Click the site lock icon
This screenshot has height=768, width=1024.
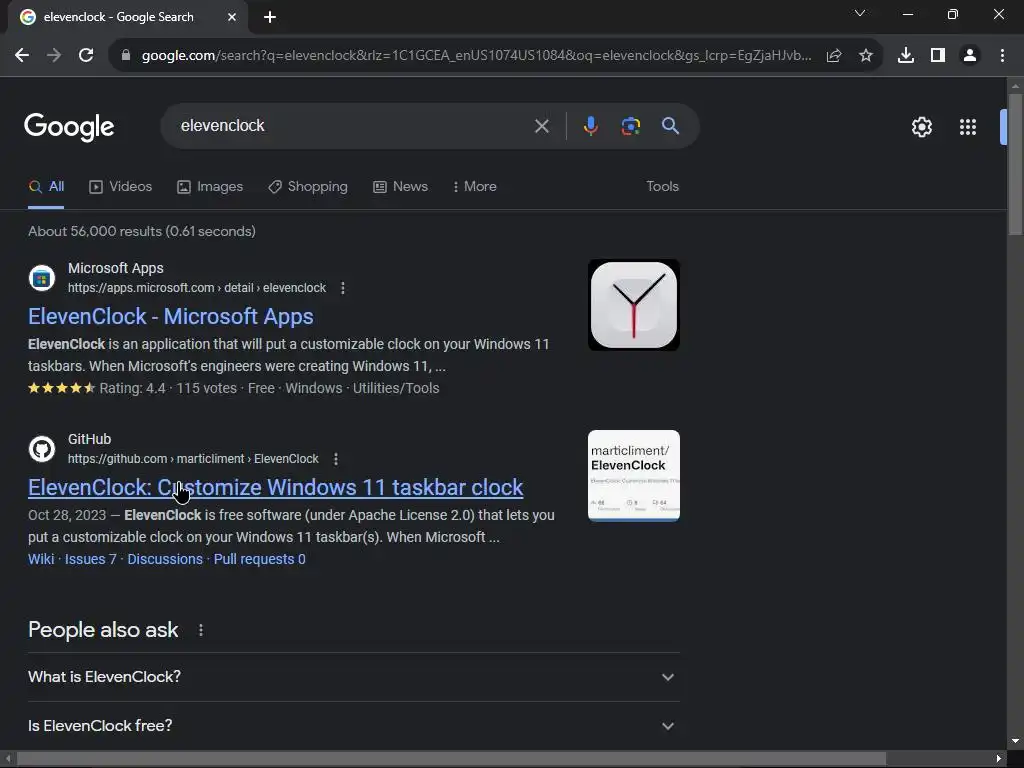pos(126,56)
